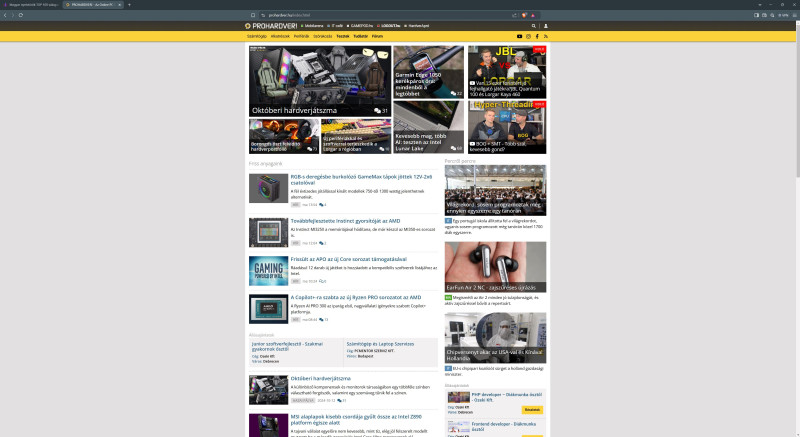Open JBL vs Lorgar video tile
800x437 pixels.
[x=507, y=72]
